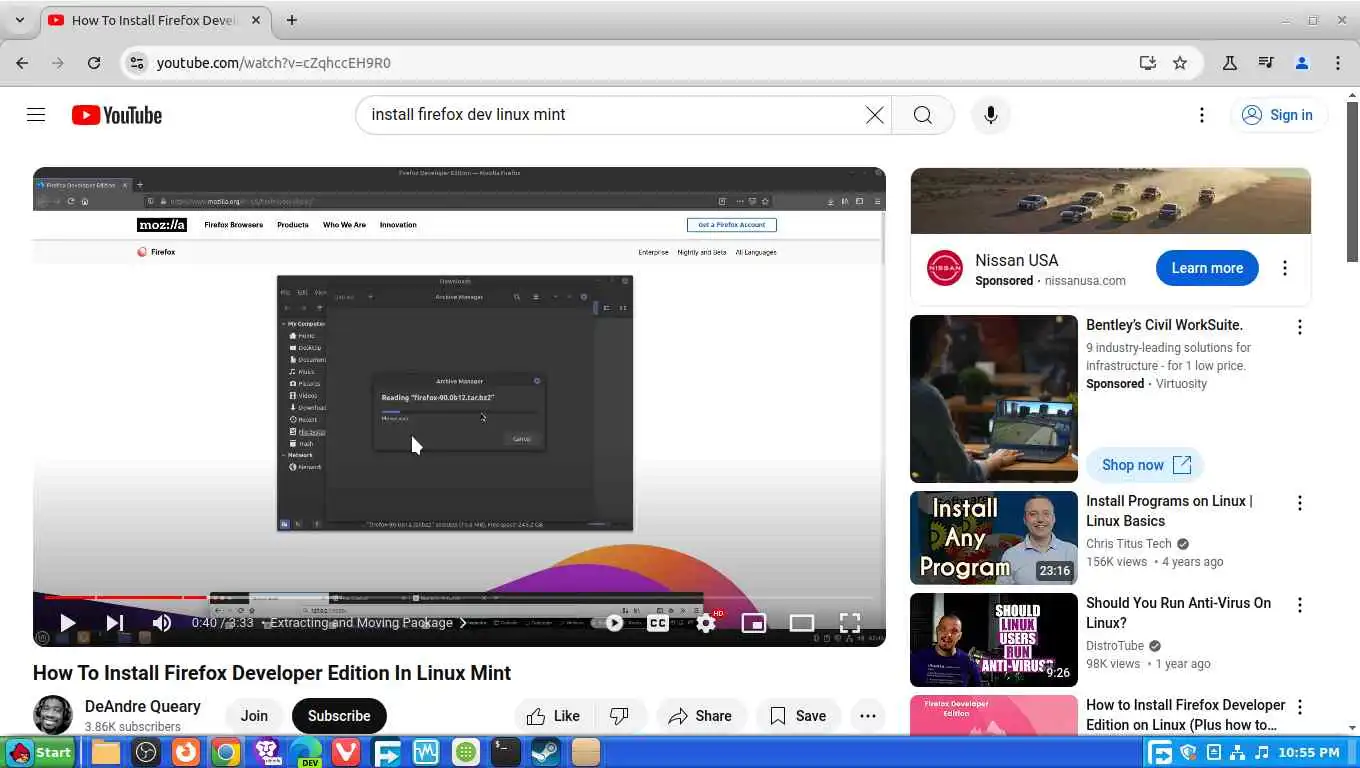Share the video
This screenshot has height=768, width=1360.
point(701,716)
